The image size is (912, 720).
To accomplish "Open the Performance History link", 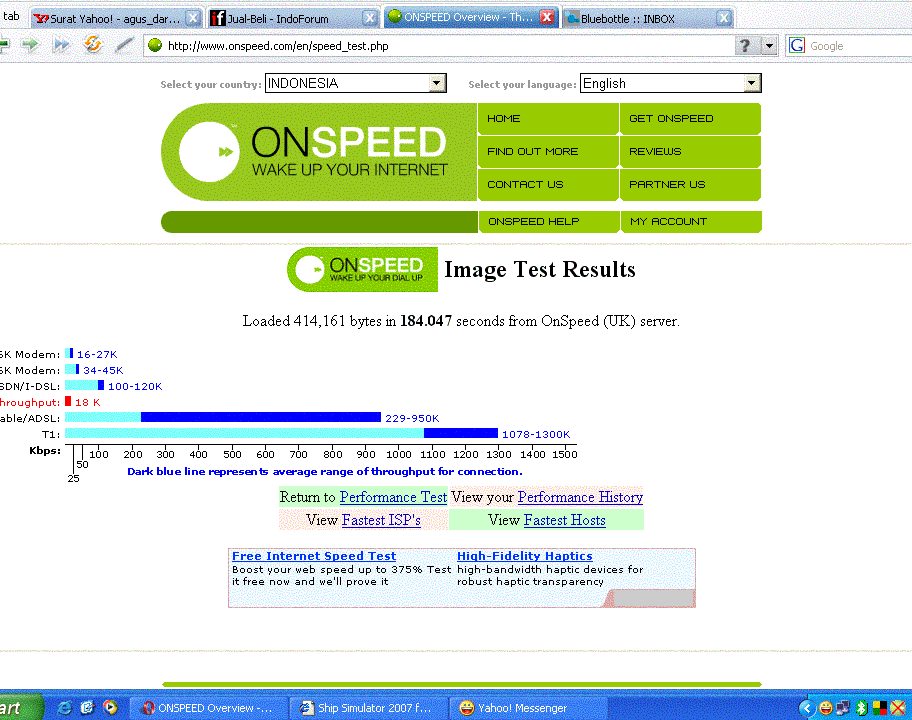I will point(580,497).
